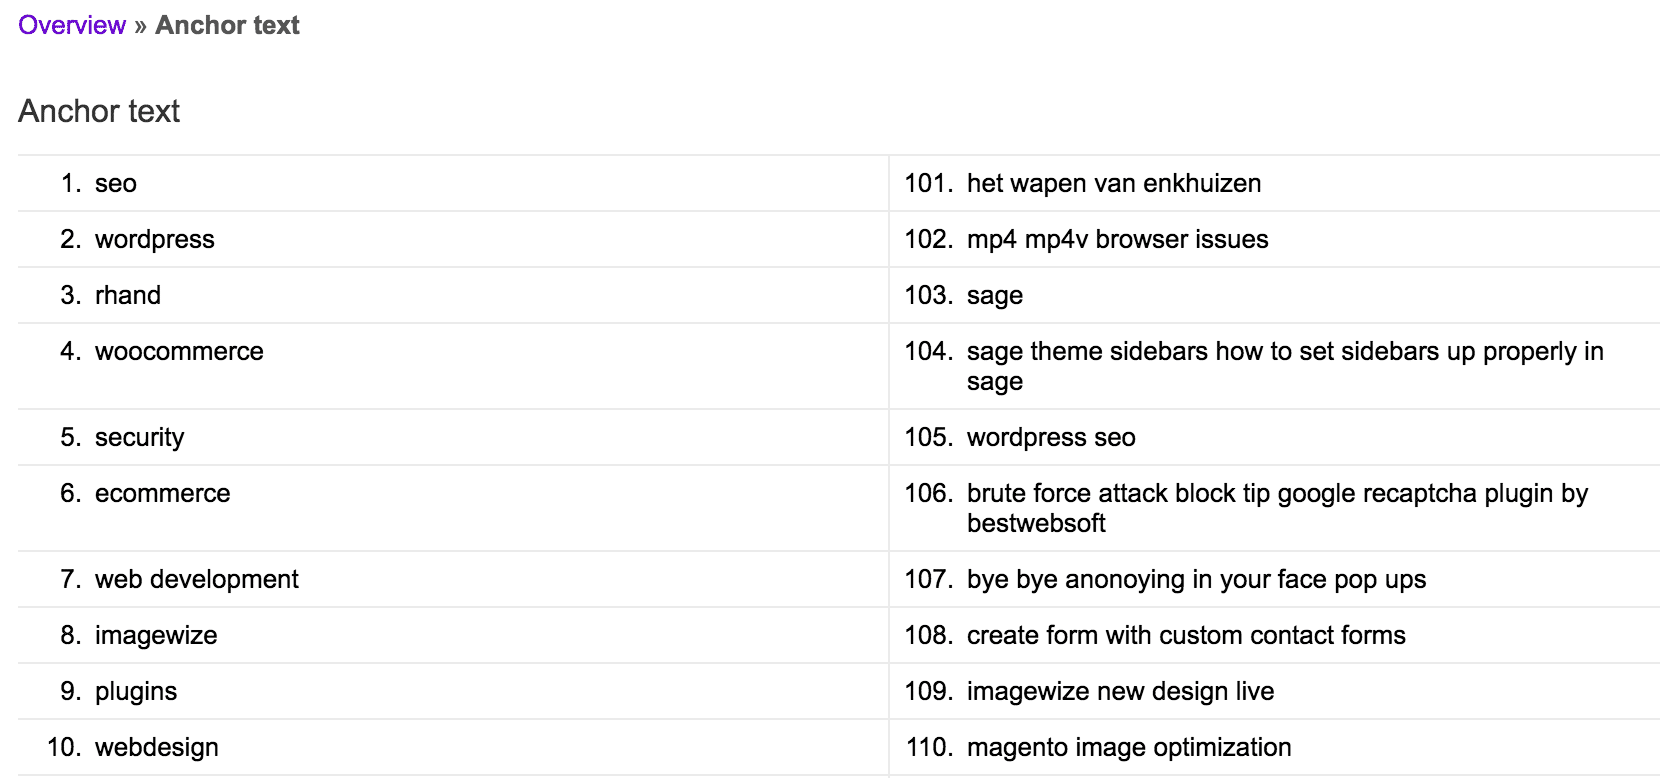Click 'create form with custom contact forms'
Viewport: 1660px width, 778px height.
(1186, 635)
